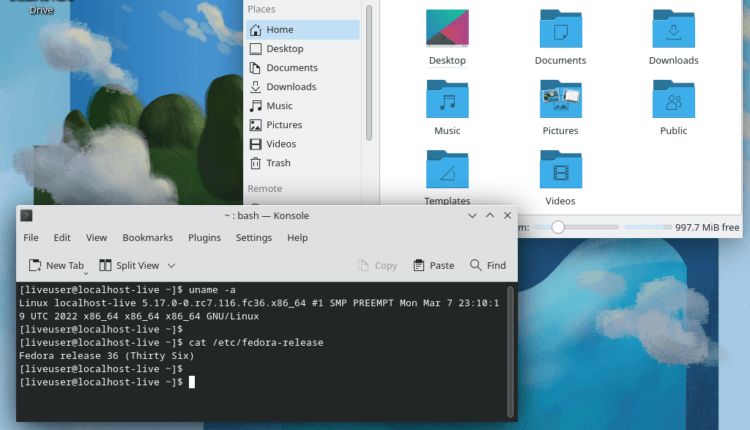Click the New Tab button in Konsole
750x430 pixels.
pos(56,265)
